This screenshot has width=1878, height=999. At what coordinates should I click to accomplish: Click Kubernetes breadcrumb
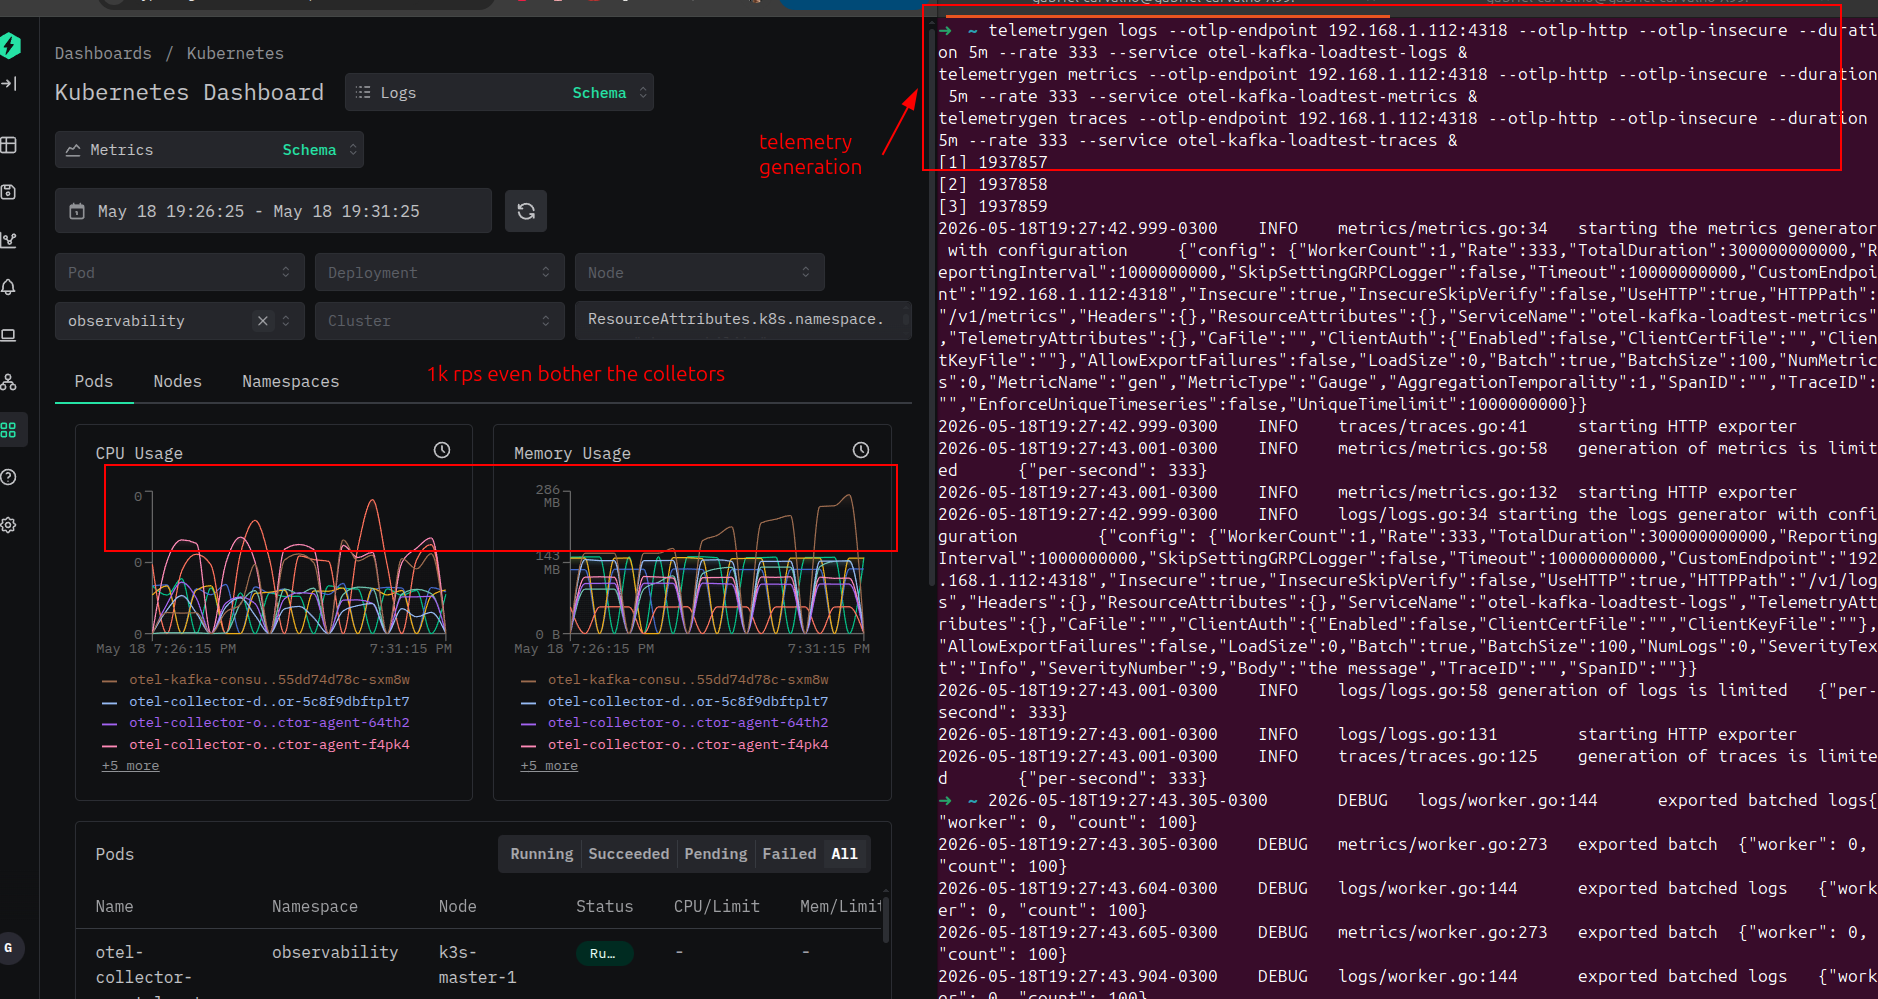tap(235, 53)
